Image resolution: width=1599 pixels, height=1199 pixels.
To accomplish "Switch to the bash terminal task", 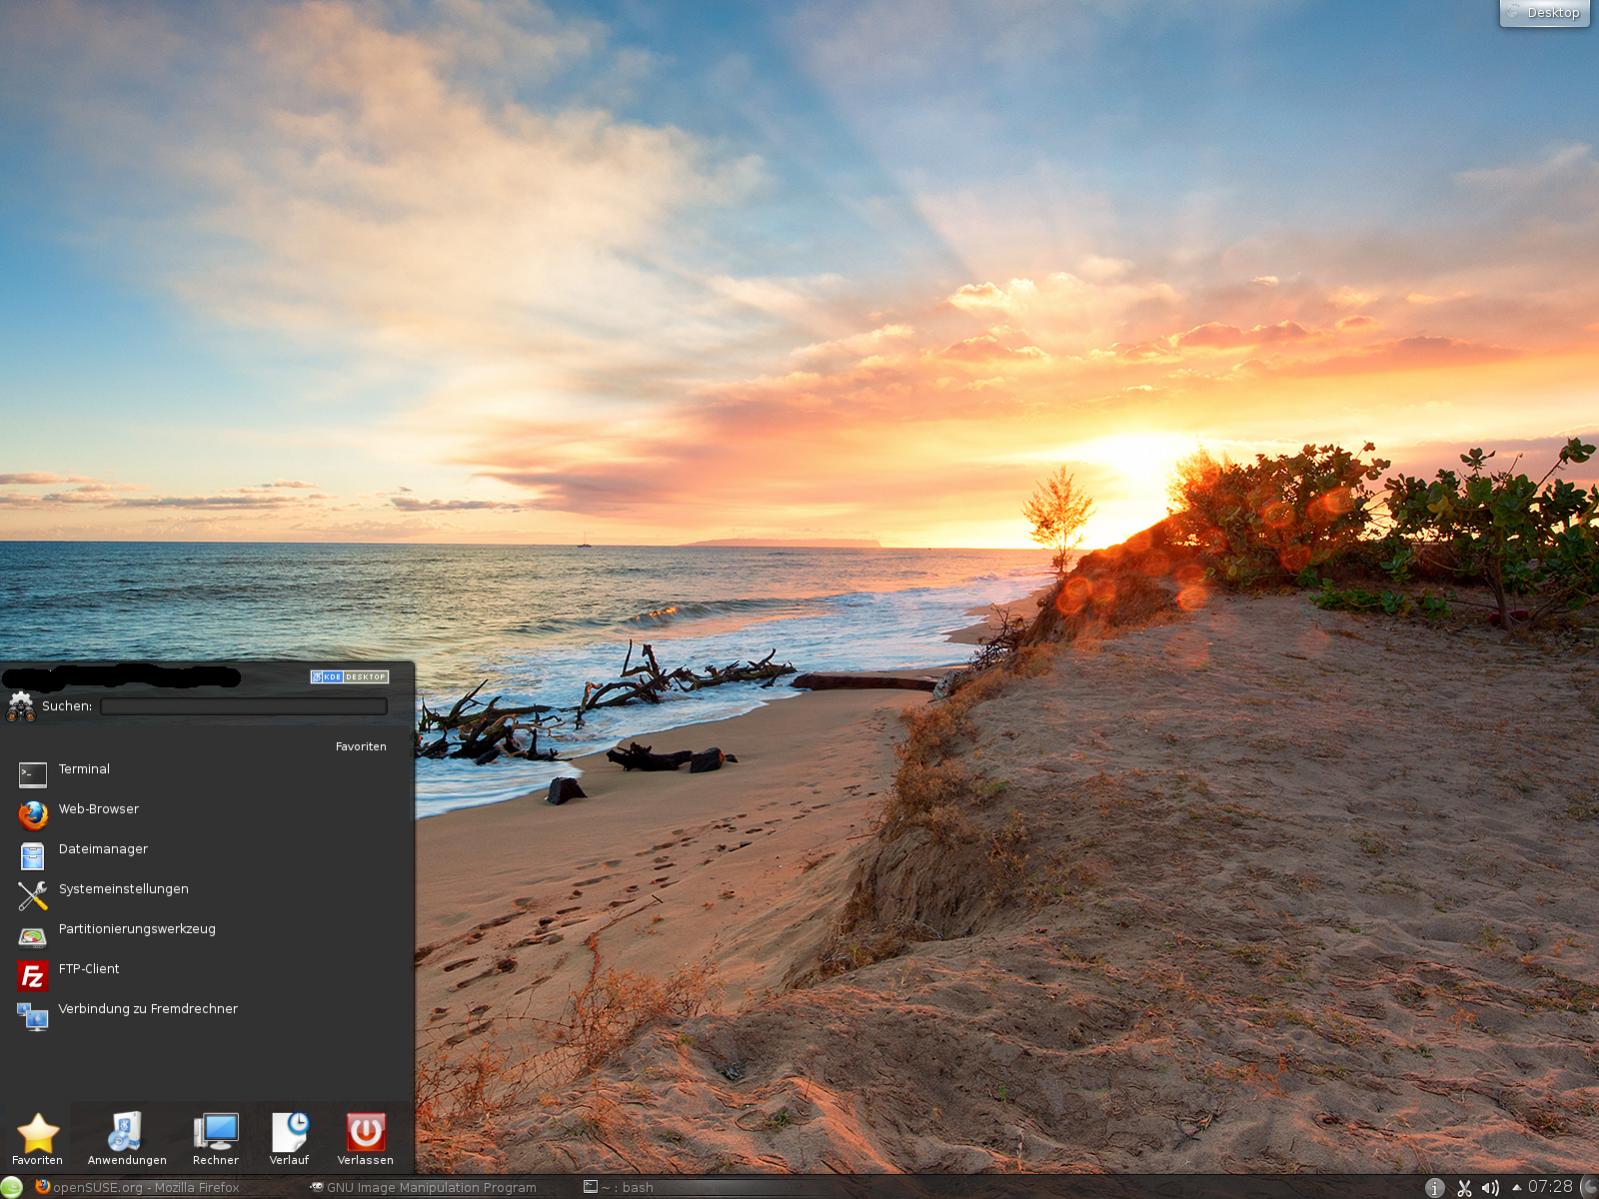I will click(619, 1187).
